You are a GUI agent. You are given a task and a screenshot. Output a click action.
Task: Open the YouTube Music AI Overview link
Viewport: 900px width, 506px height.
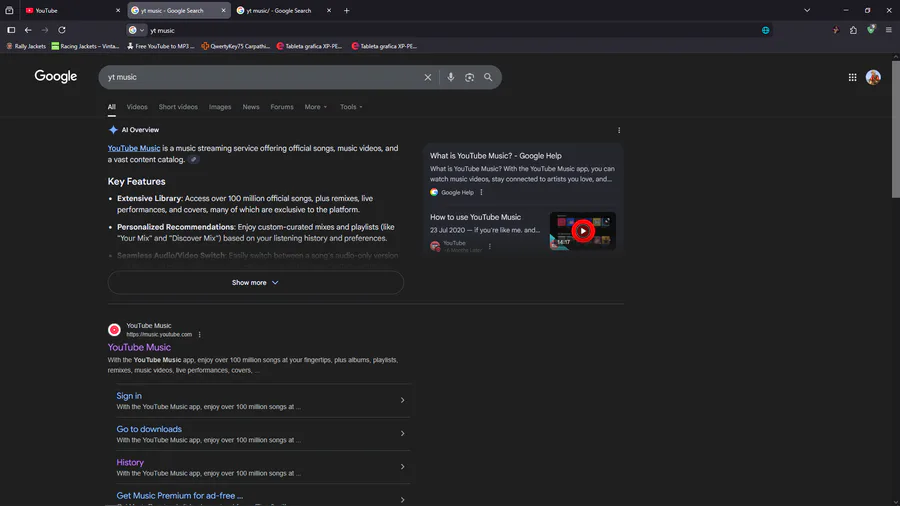[x=134, y=148]
